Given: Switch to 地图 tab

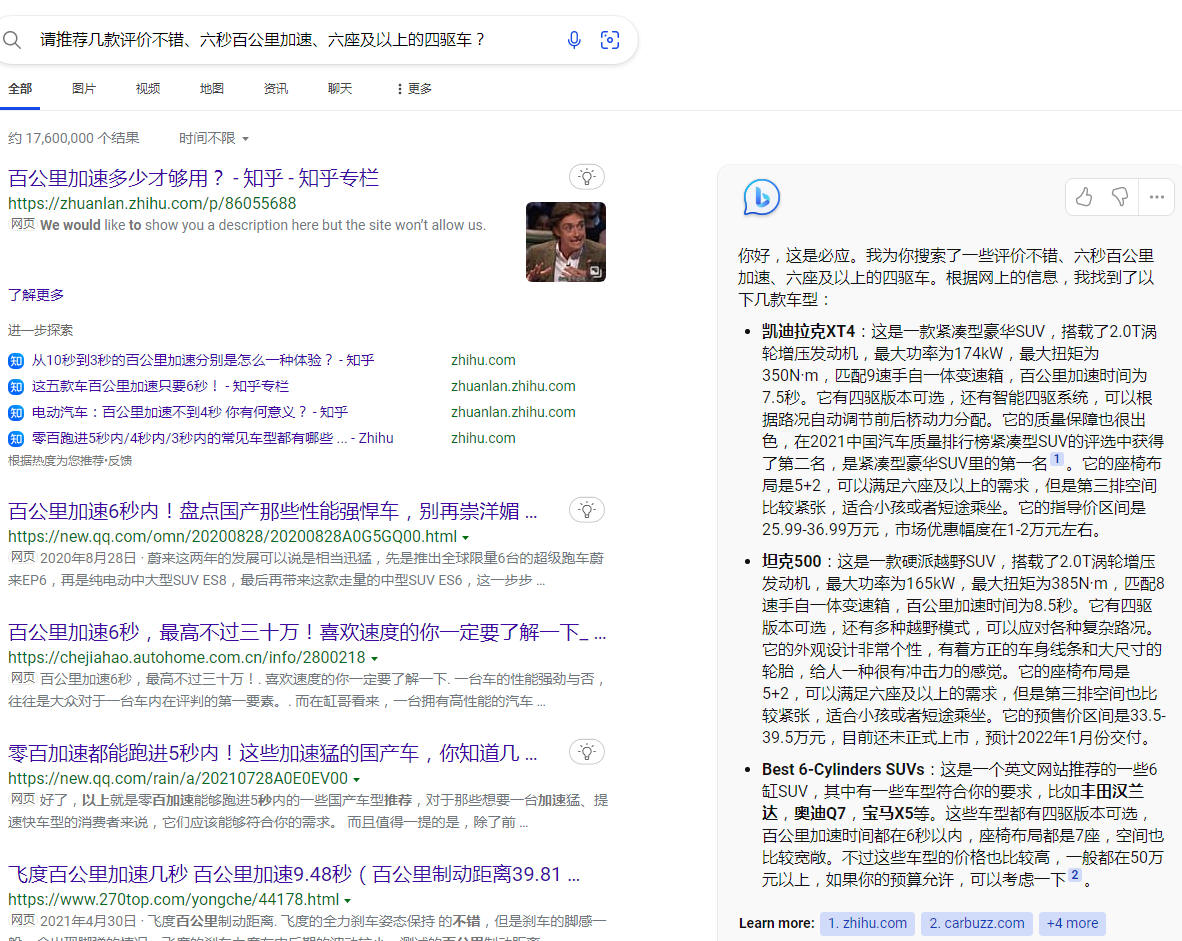Looking at the screenshot, I should (x=212, y=89).
